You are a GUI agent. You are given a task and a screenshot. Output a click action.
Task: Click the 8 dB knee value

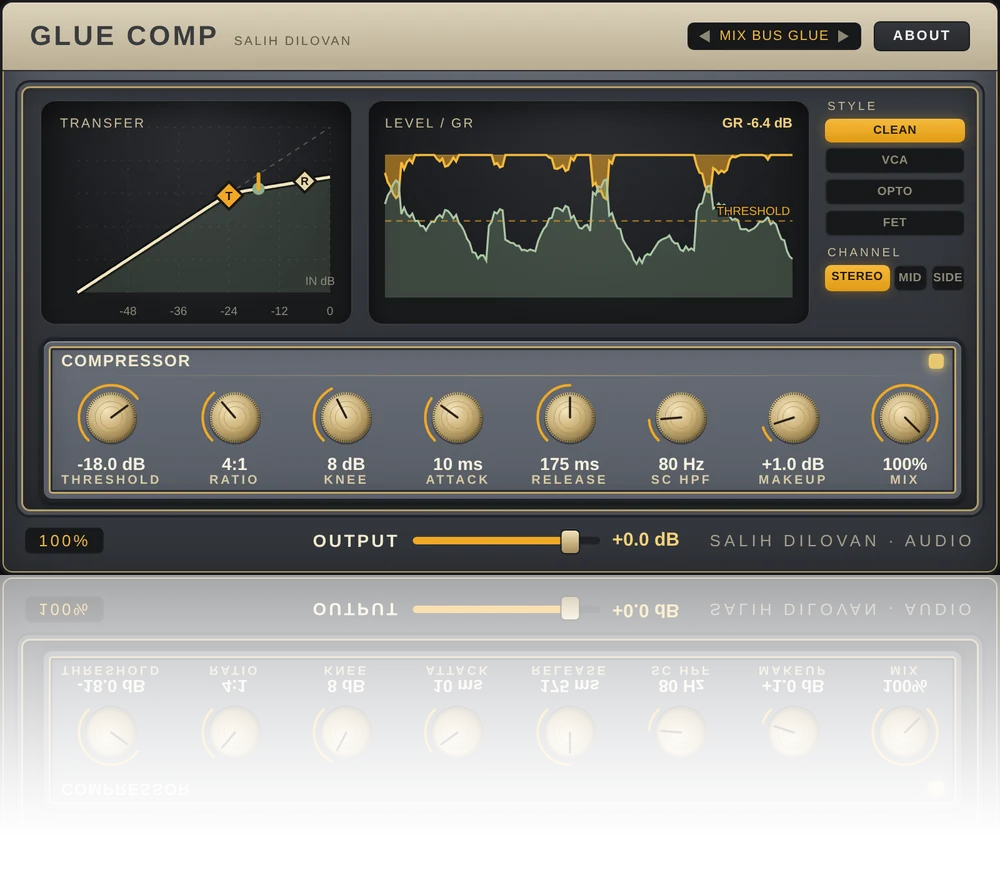[346, 464]
